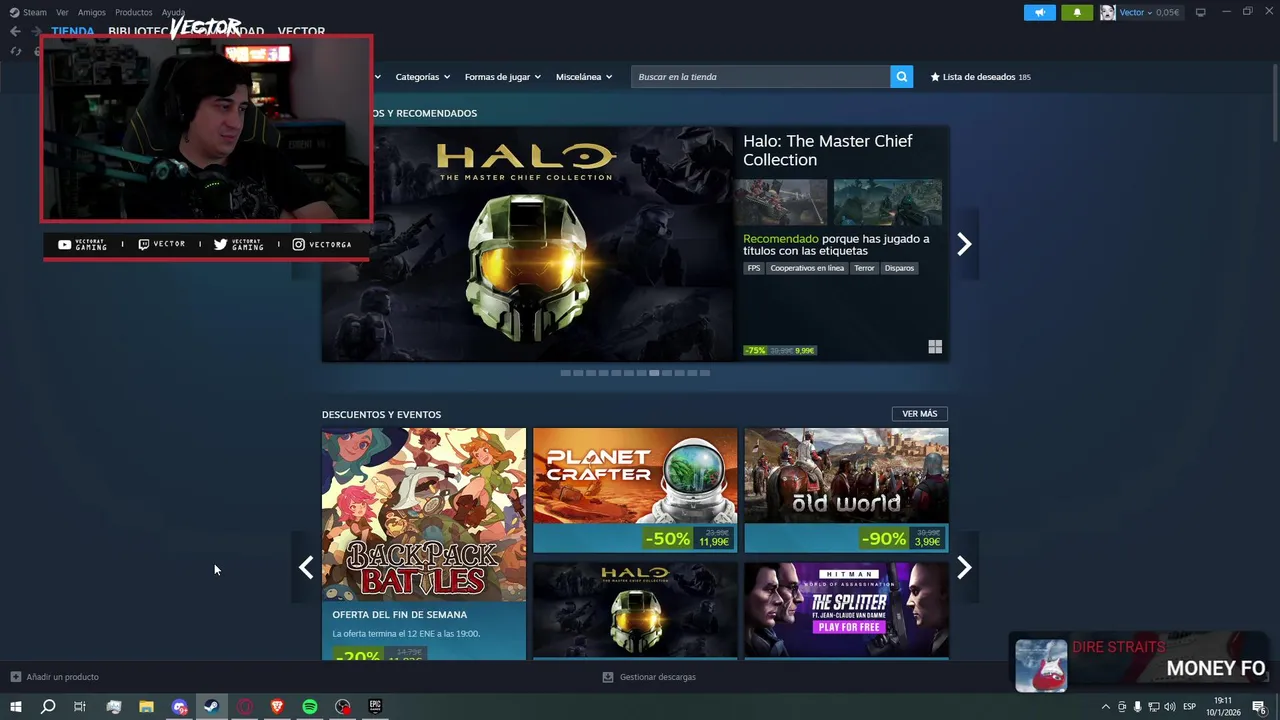Click the FPS tag

(x=754, y=268)
